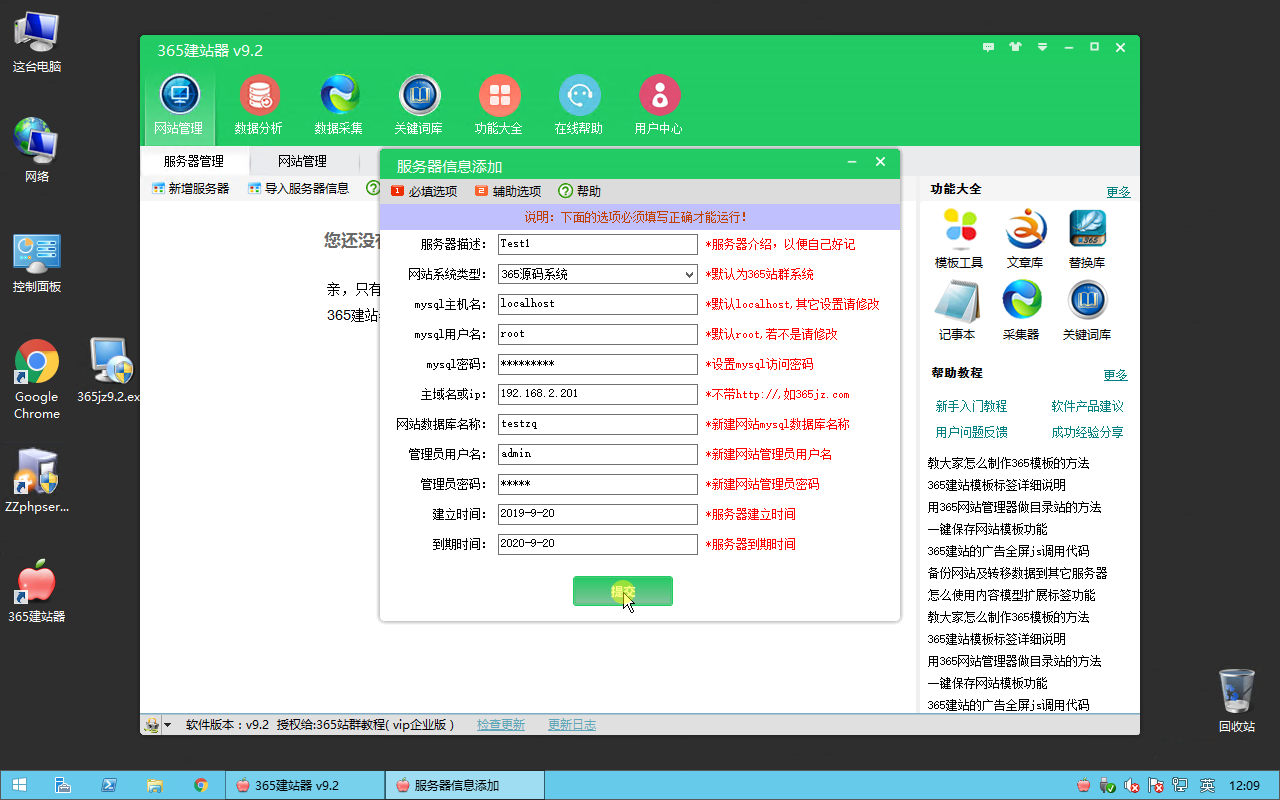Open the 关键词库 toolbar icon in top bar
This screenshot has height=800, width=1280.
click(x=419, y=106)
